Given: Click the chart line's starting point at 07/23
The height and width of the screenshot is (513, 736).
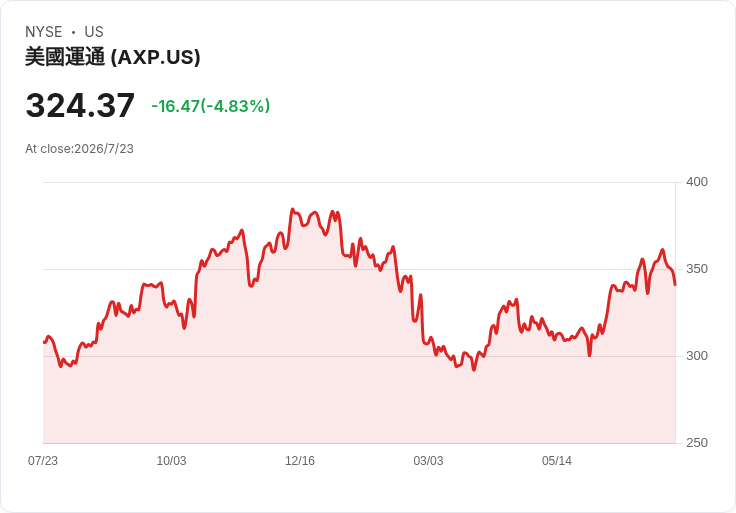Looking at the screenshot, I should coord(44,342).
